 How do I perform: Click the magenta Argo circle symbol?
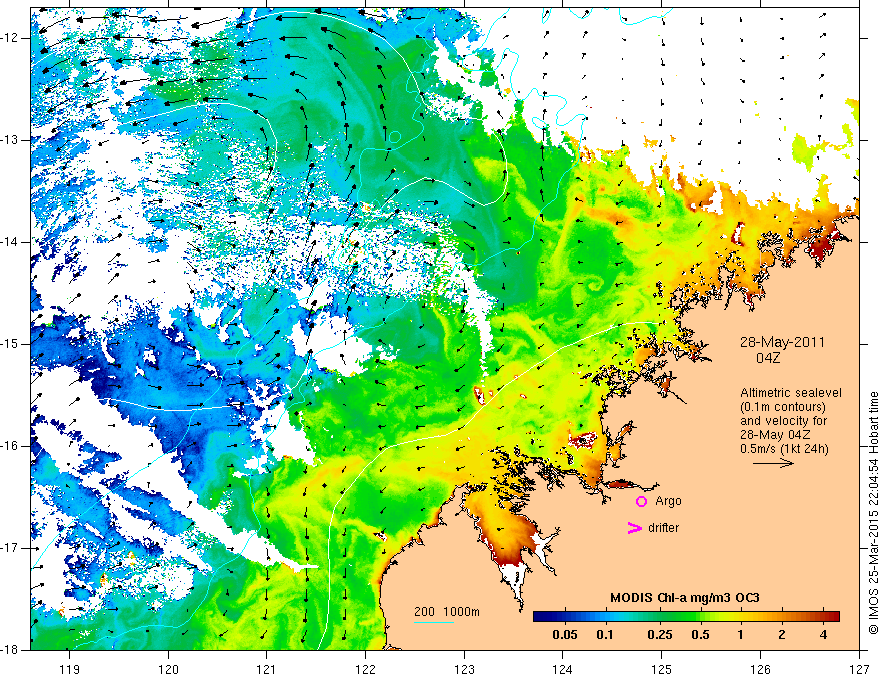coord(641,501)
